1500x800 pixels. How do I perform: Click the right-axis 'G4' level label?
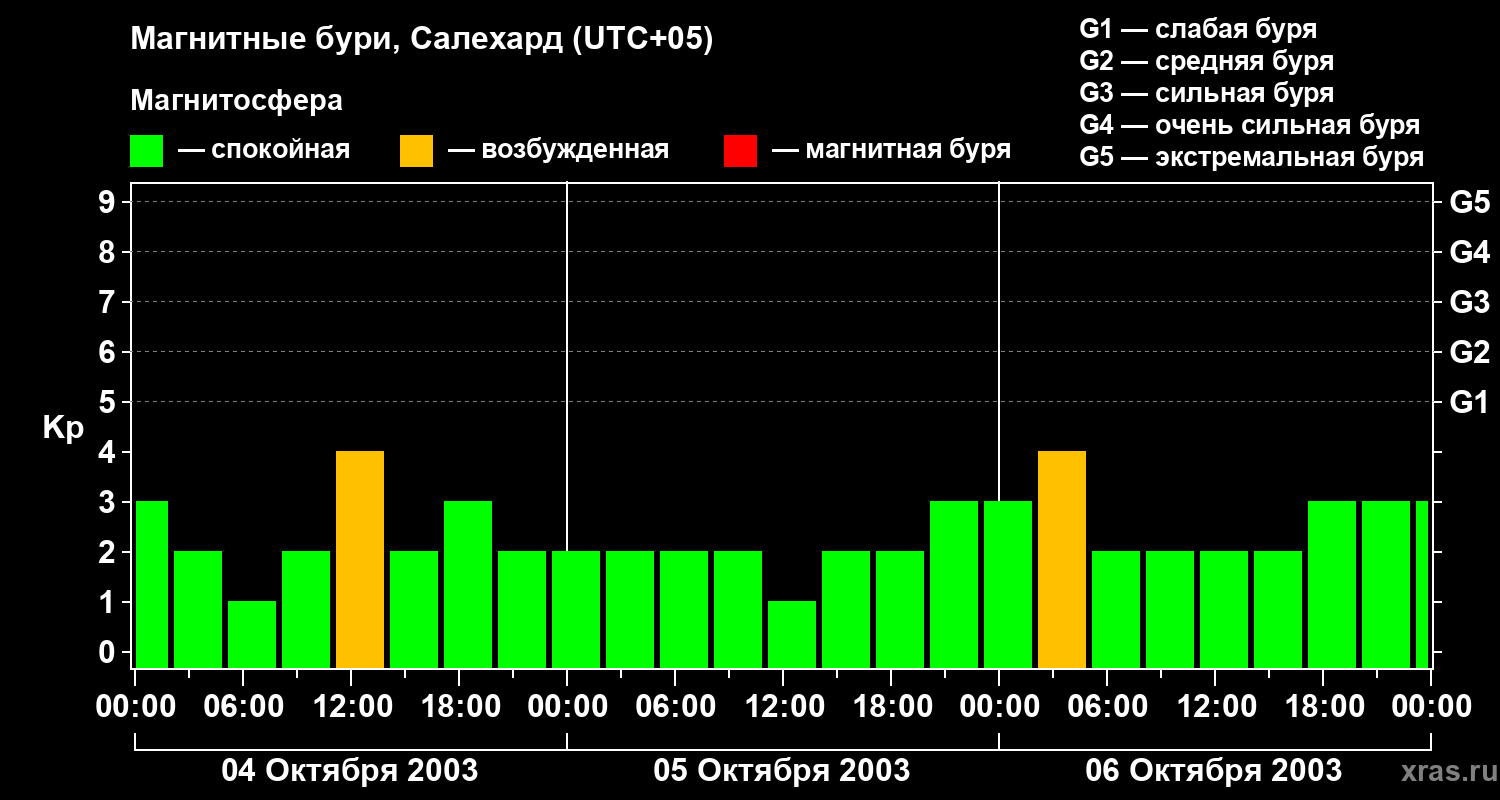pyautogui.click(x=1469, y=252)
